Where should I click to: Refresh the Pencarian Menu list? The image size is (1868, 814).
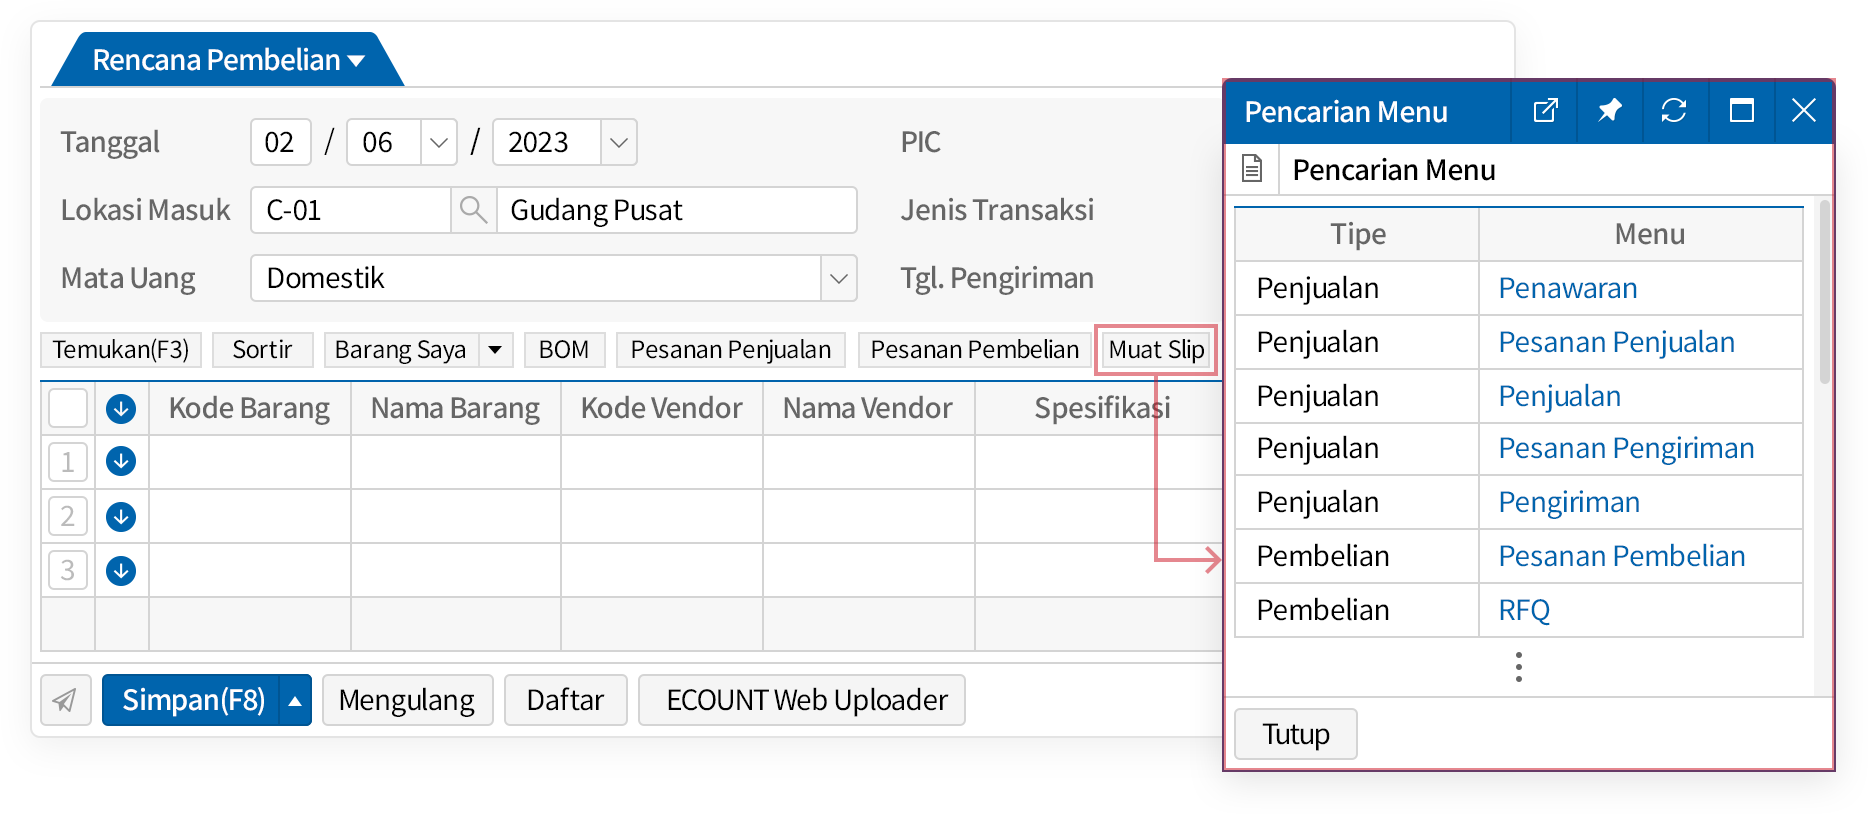(1674, 111)
